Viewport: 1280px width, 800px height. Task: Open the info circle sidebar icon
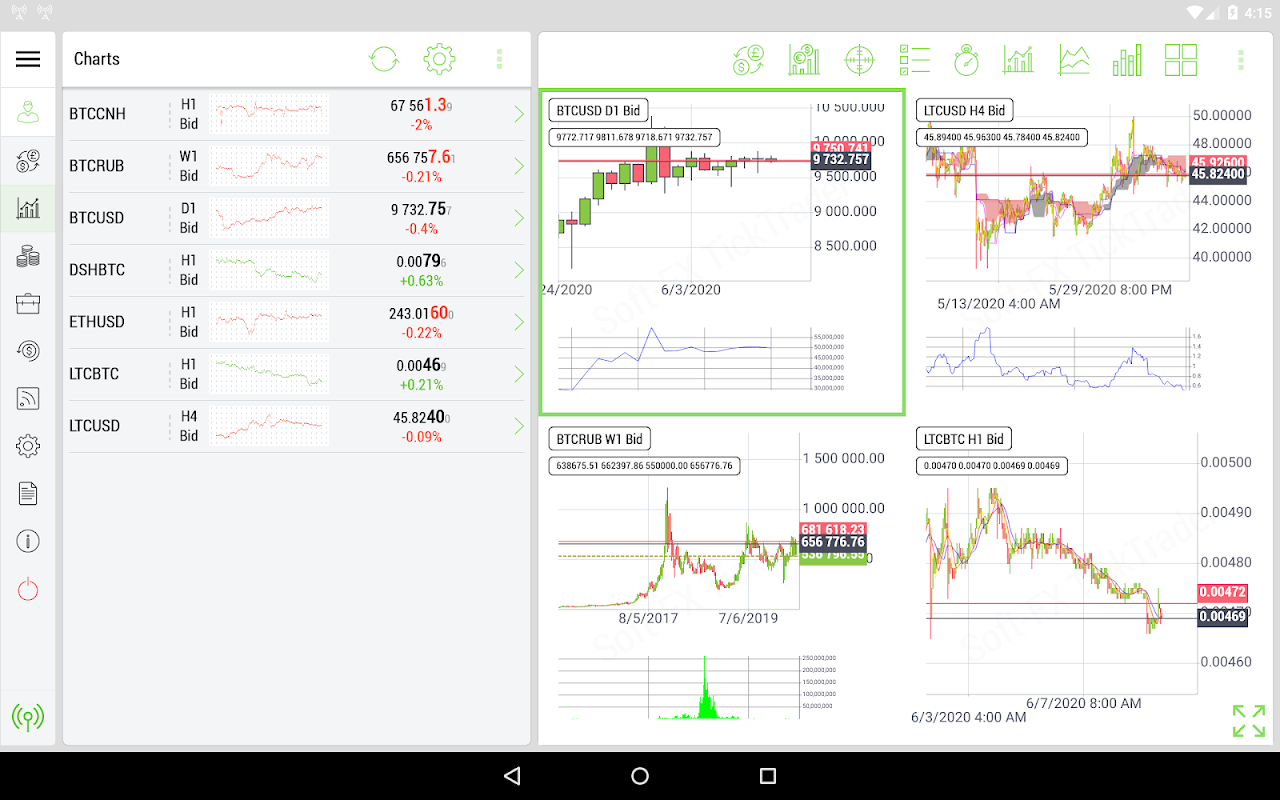28,542
